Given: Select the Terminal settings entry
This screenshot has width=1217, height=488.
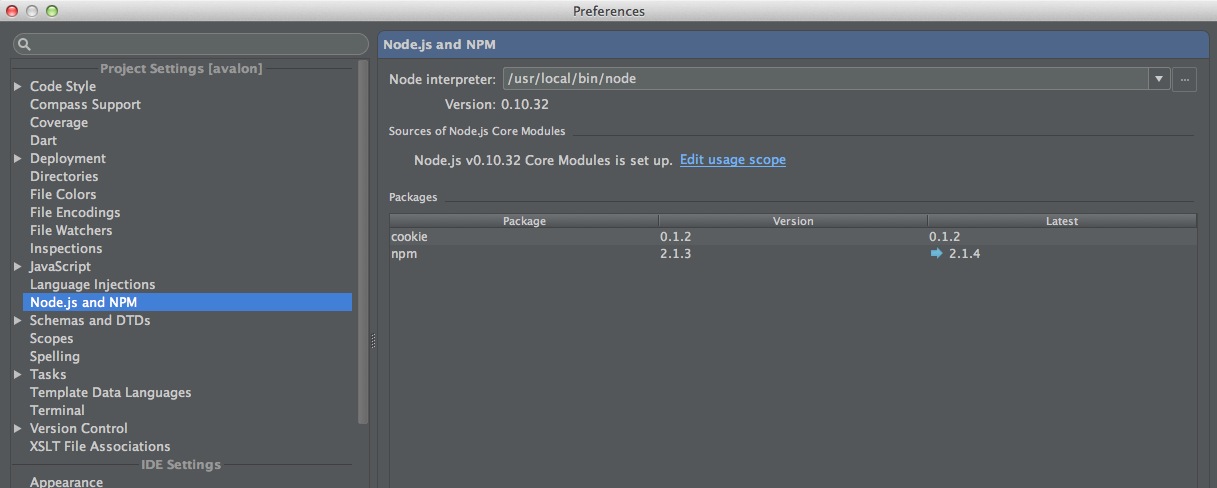Looking at the screenshot, I should (x=57, y=411).
